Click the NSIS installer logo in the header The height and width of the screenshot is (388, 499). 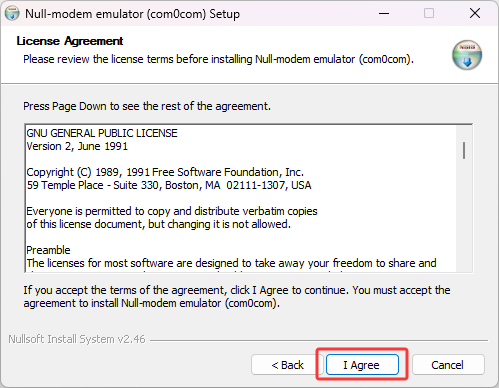pos(467,55)
